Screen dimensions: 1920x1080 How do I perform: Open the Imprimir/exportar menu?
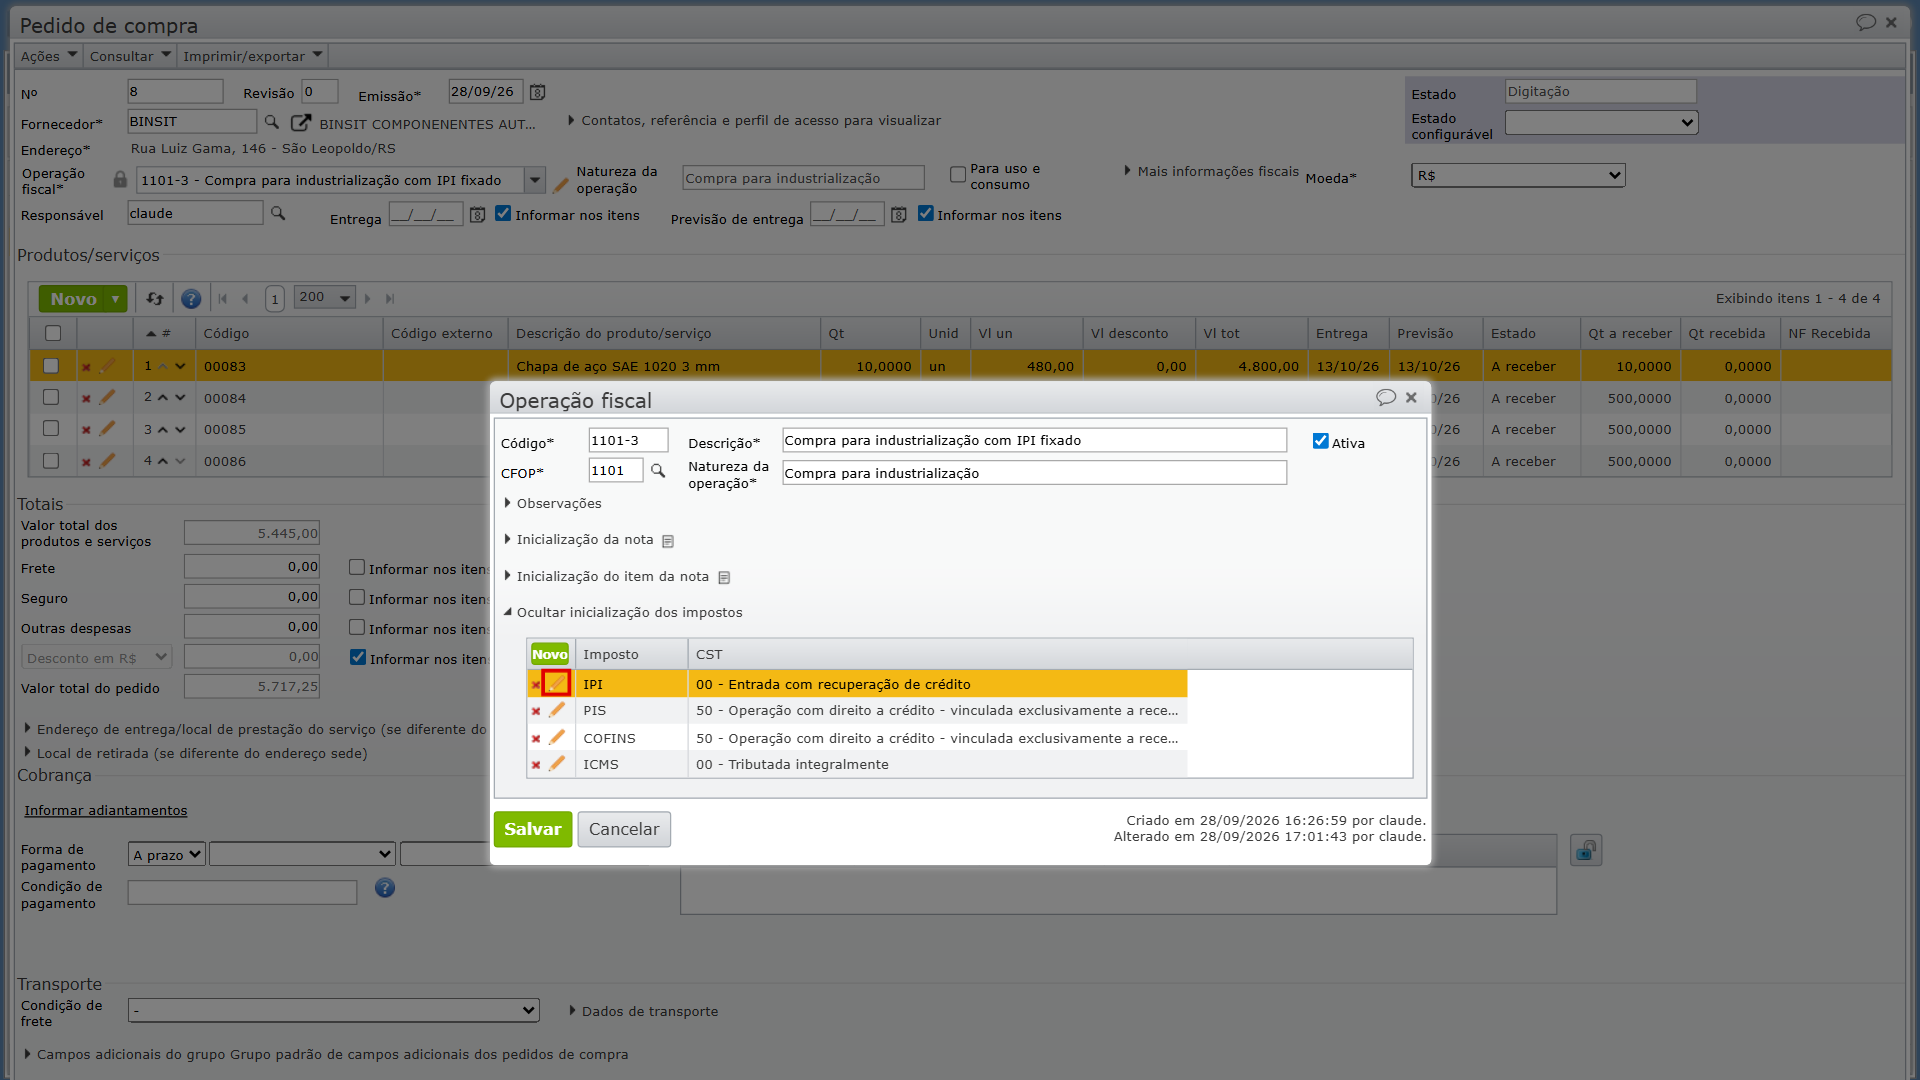pyautogui.click(x=253, y=56)
